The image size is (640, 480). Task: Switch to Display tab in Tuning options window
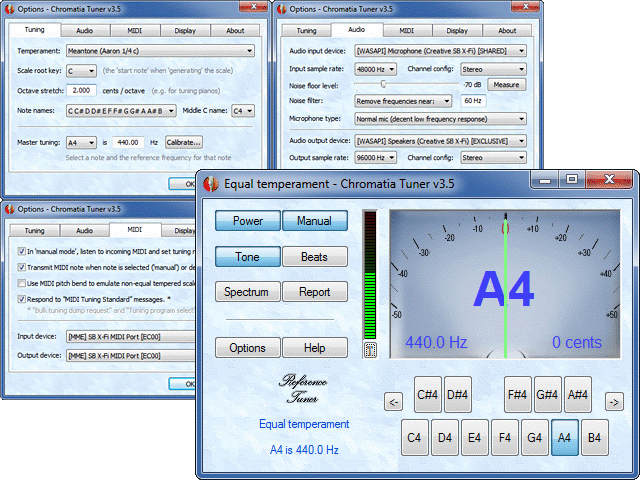coord(185,31)
